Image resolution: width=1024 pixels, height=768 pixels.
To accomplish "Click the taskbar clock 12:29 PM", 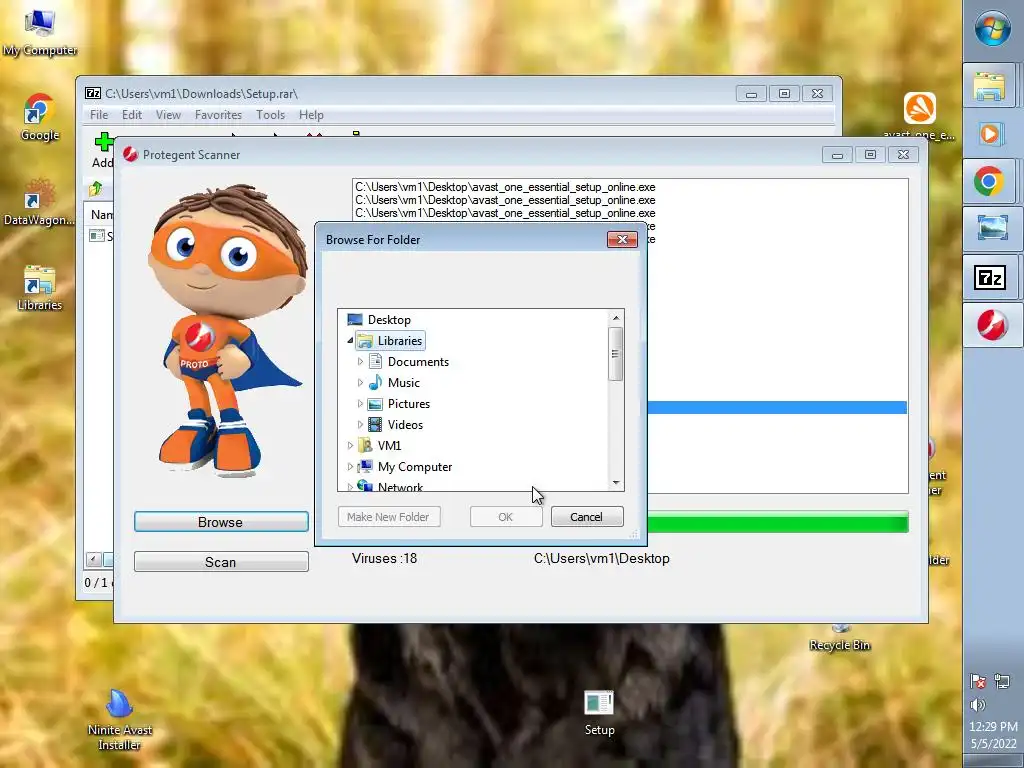I will (x=993, y=726).
